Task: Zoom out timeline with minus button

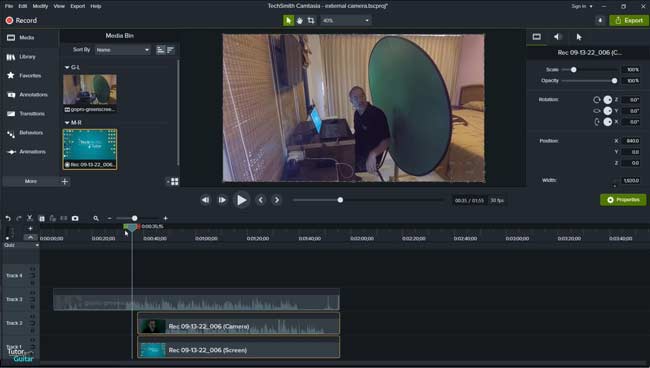Action: 109,218
